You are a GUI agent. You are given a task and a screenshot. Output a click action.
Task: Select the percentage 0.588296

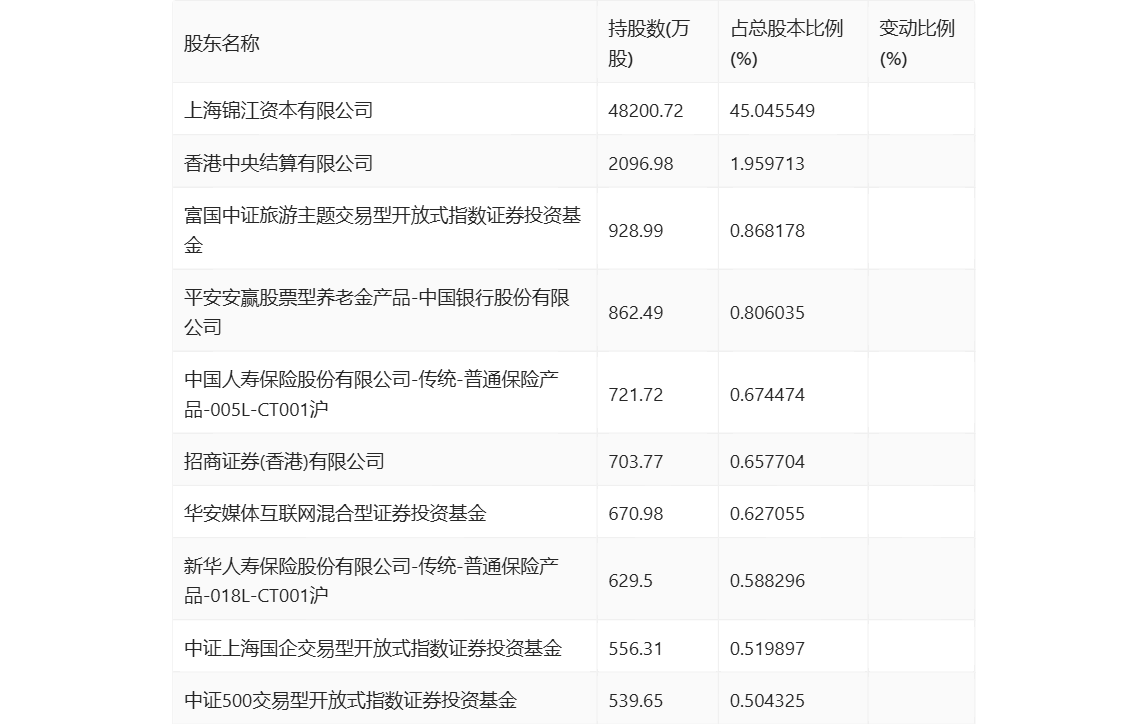click(x=767, y=581)
